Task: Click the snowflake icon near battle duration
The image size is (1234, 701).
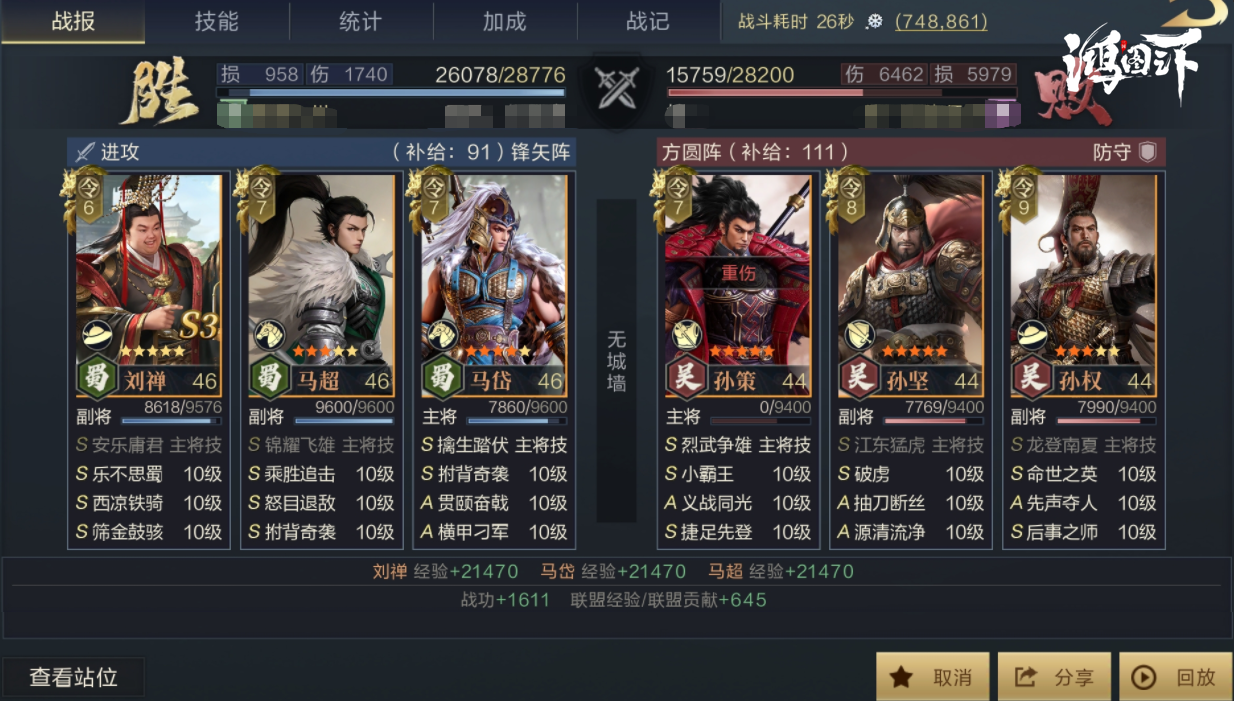Action: coord(875,21)
